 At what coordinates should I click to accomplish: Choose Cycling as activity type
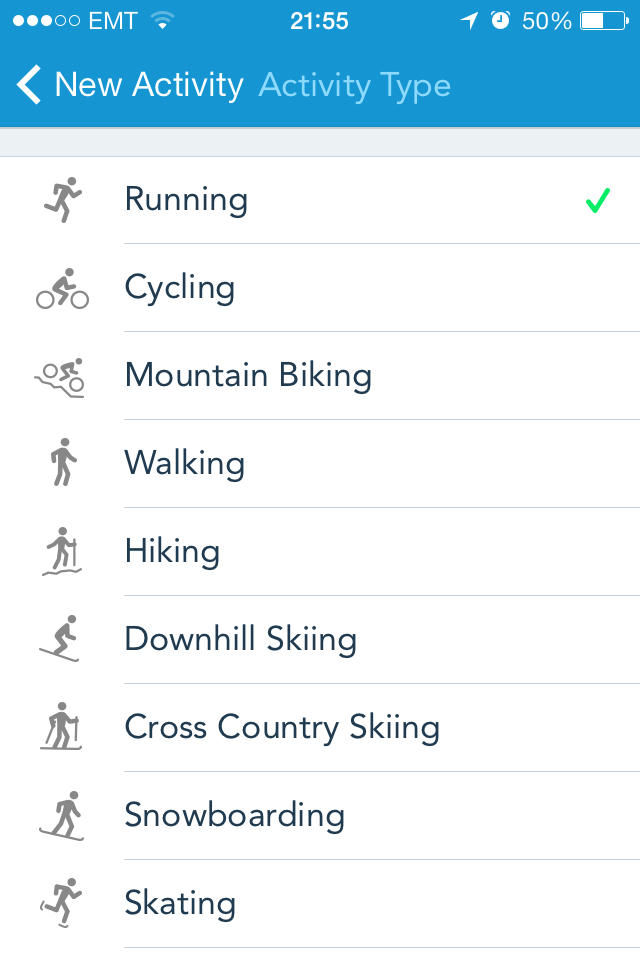pyautogui.click(x=180, y=288)
